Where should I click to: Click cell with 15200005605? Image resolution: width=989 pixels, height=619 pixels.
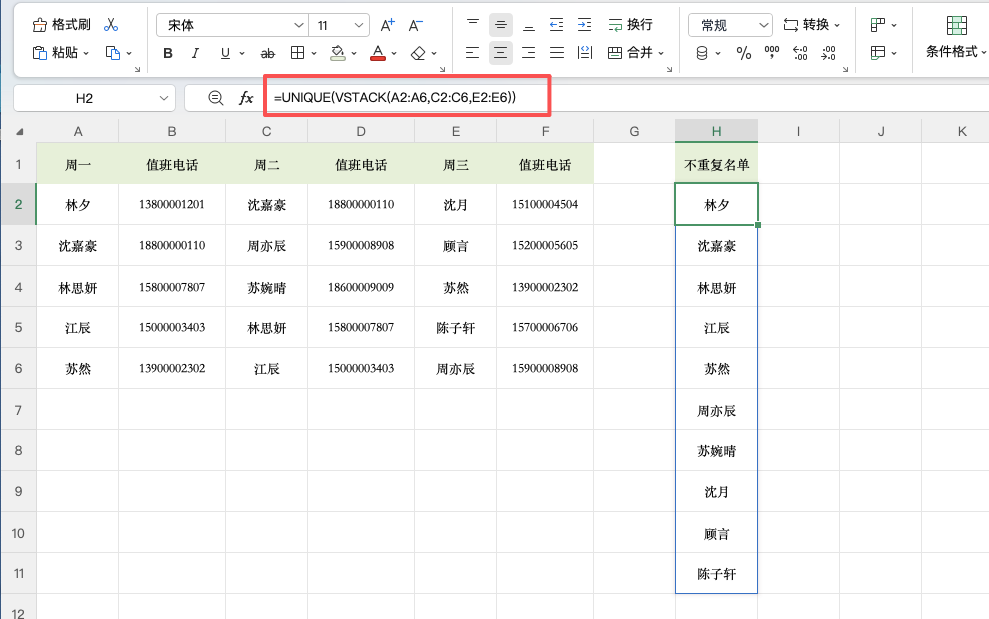click(x=545, y=245)
